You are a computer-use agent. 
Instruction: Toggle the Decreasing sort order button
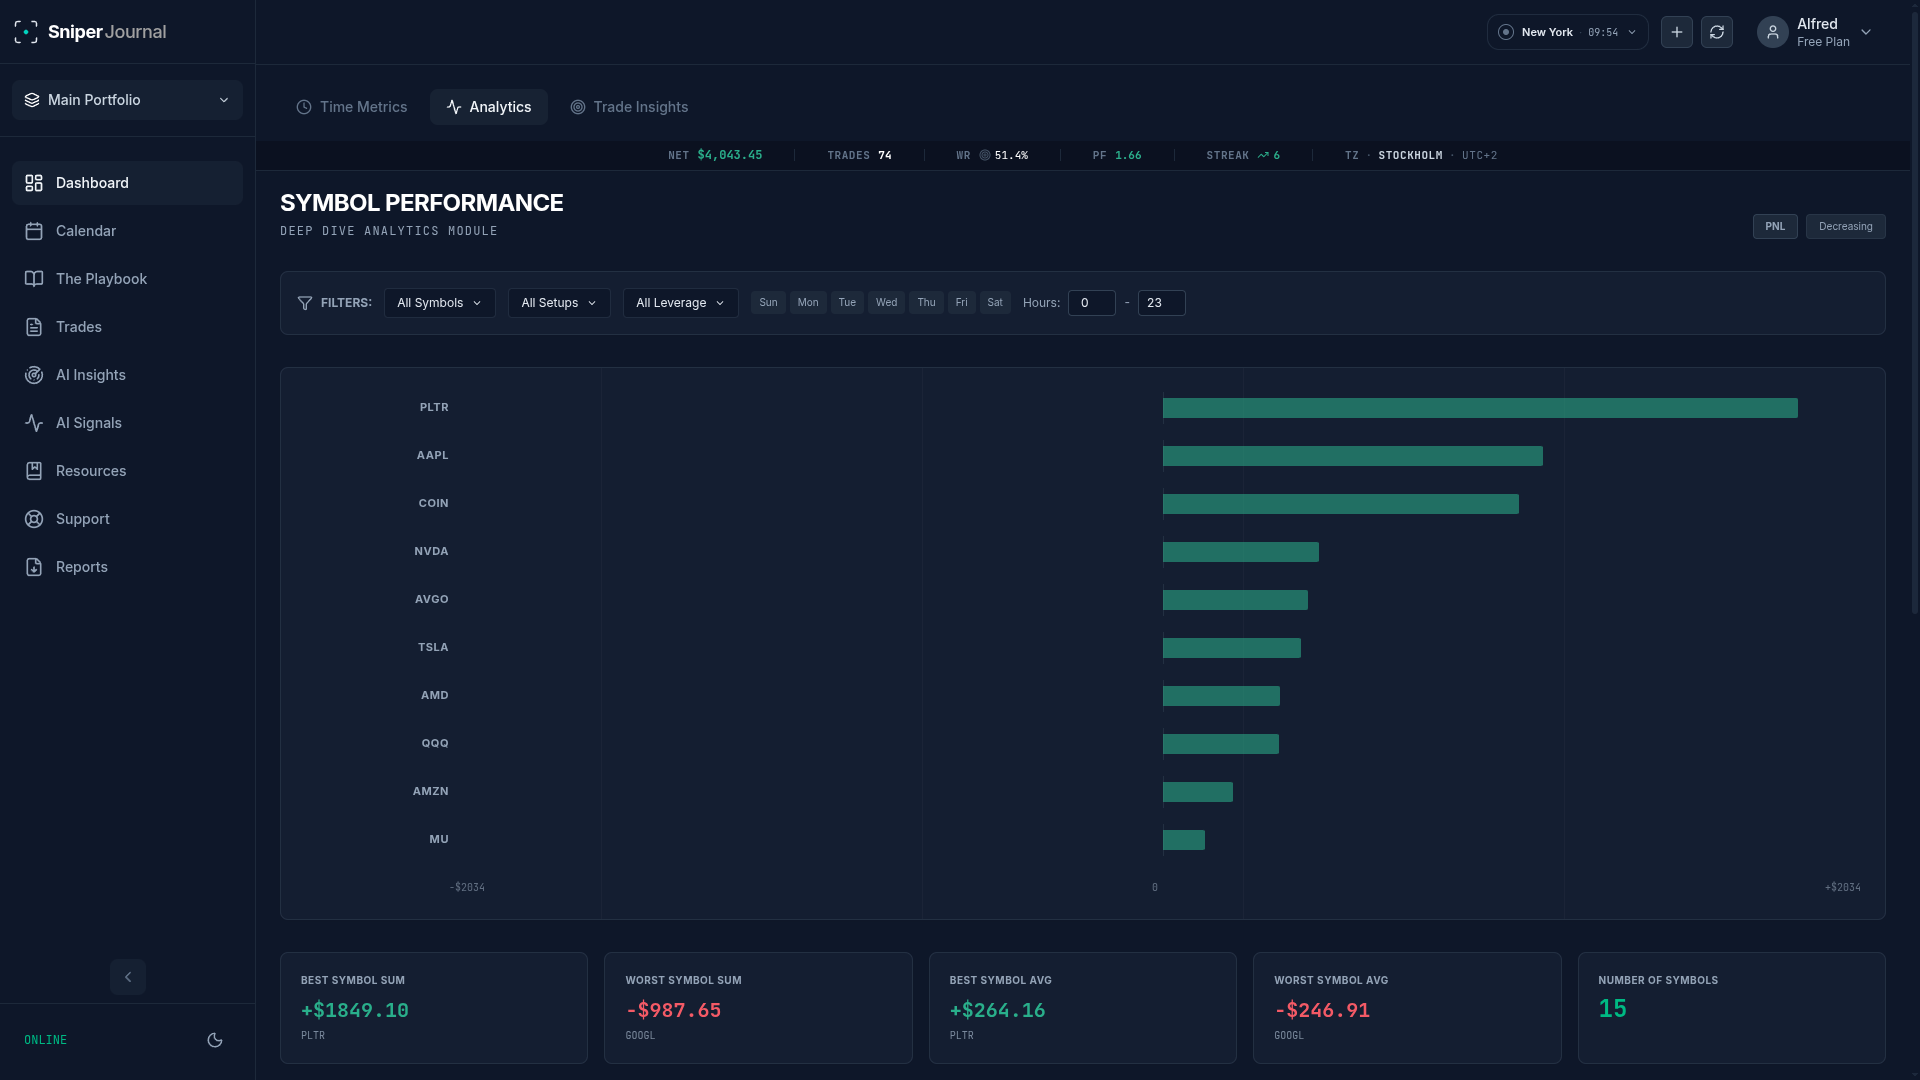tap(1846, 226)
